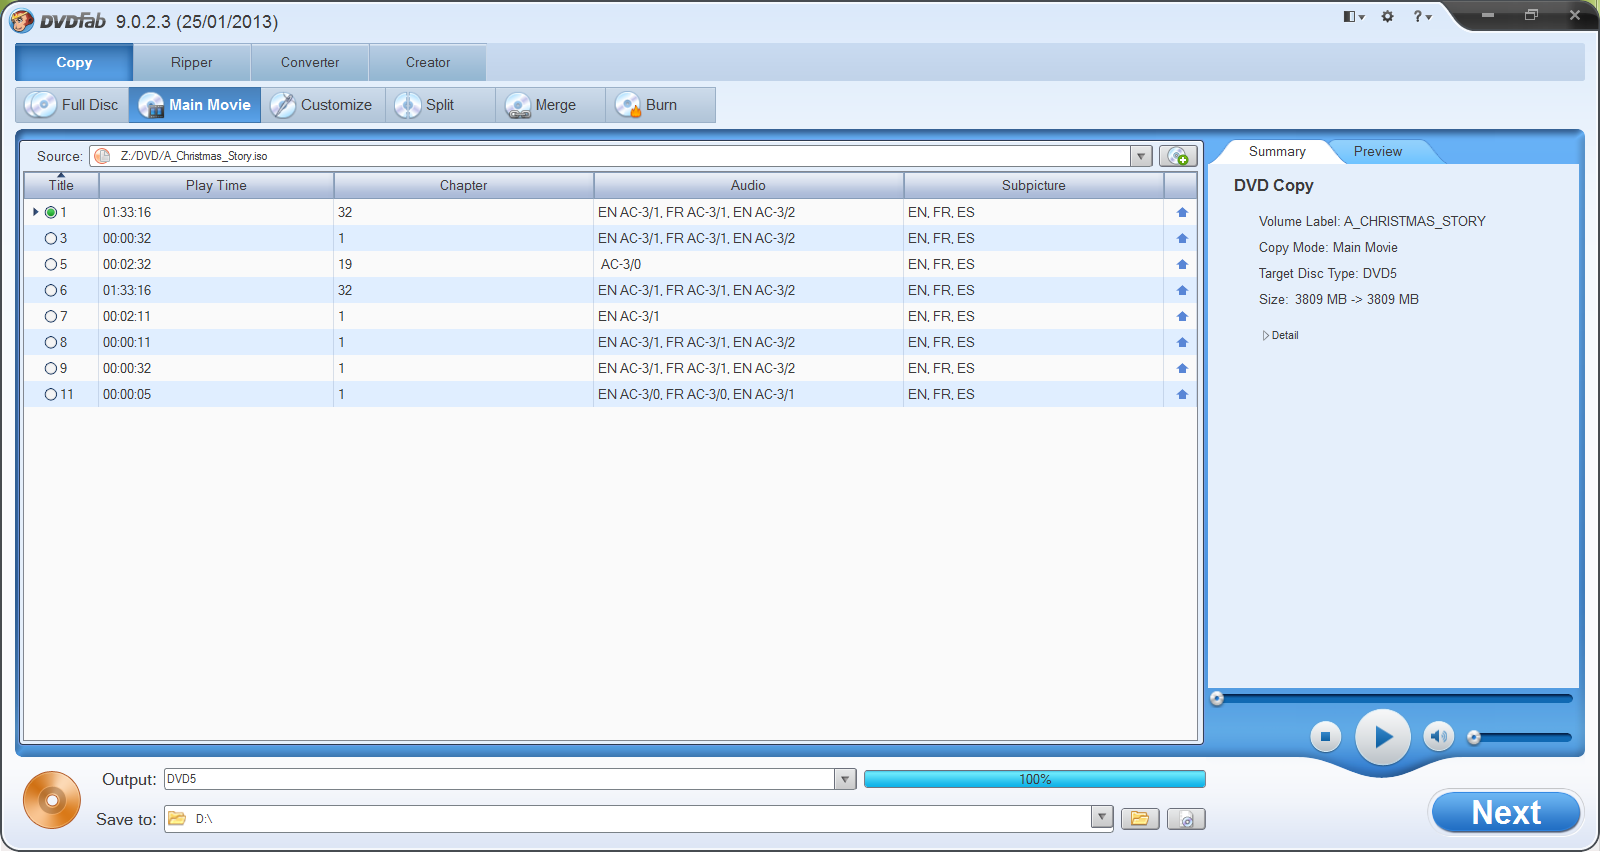Switch to the Ripper tab
This screenshot has width=1600, height=852.
tap(191, 62)
